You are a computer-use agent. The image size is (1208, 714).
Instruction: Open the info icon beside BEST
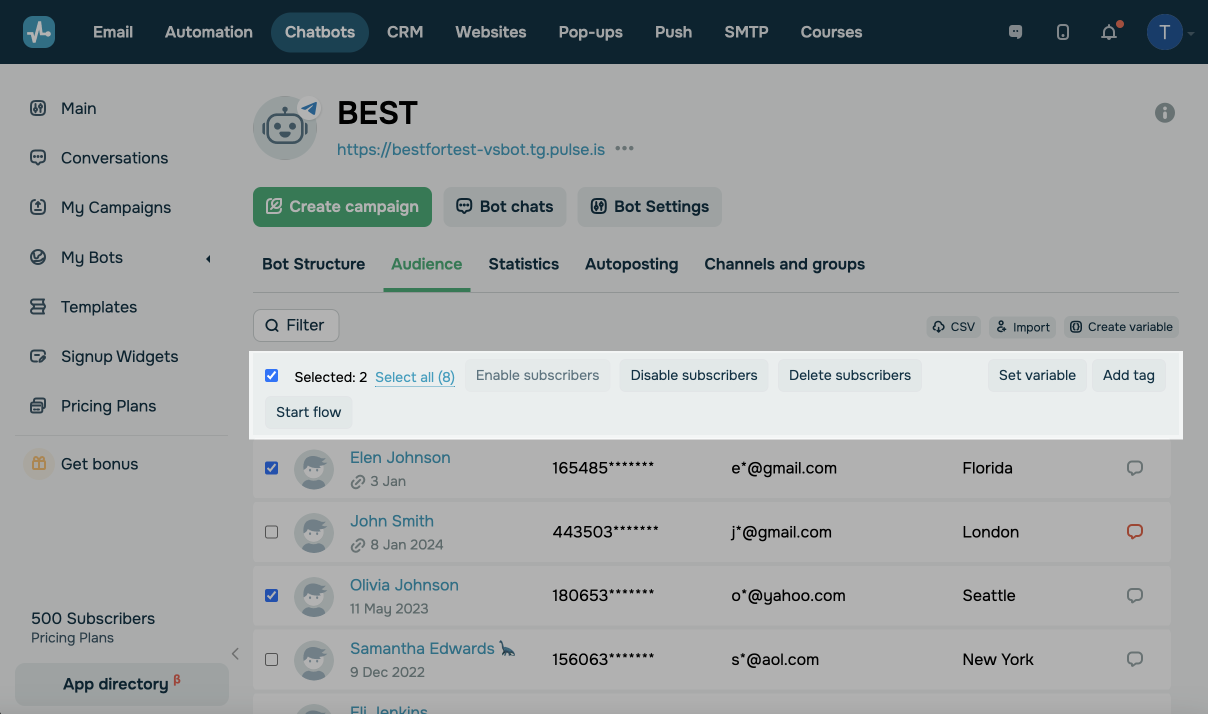(x=1164, y=113)
